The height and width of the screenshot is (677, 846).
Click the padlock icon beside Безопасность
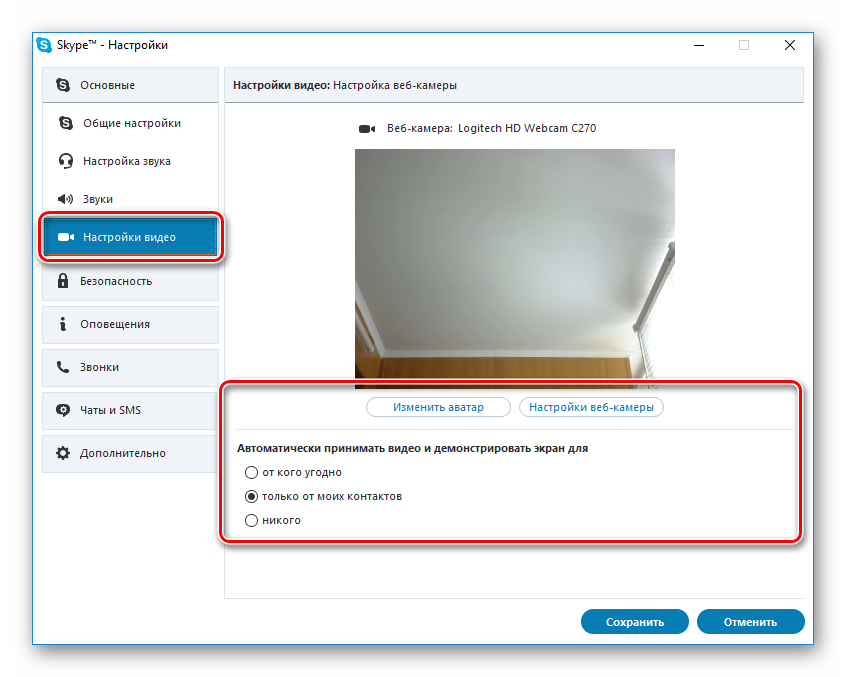63,281
